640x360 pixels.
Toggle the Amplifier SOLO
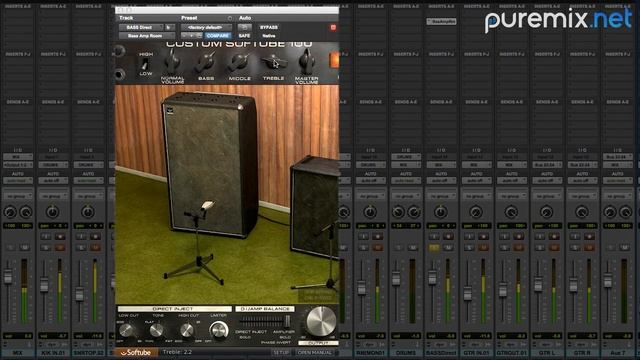(x=284, y=338)
